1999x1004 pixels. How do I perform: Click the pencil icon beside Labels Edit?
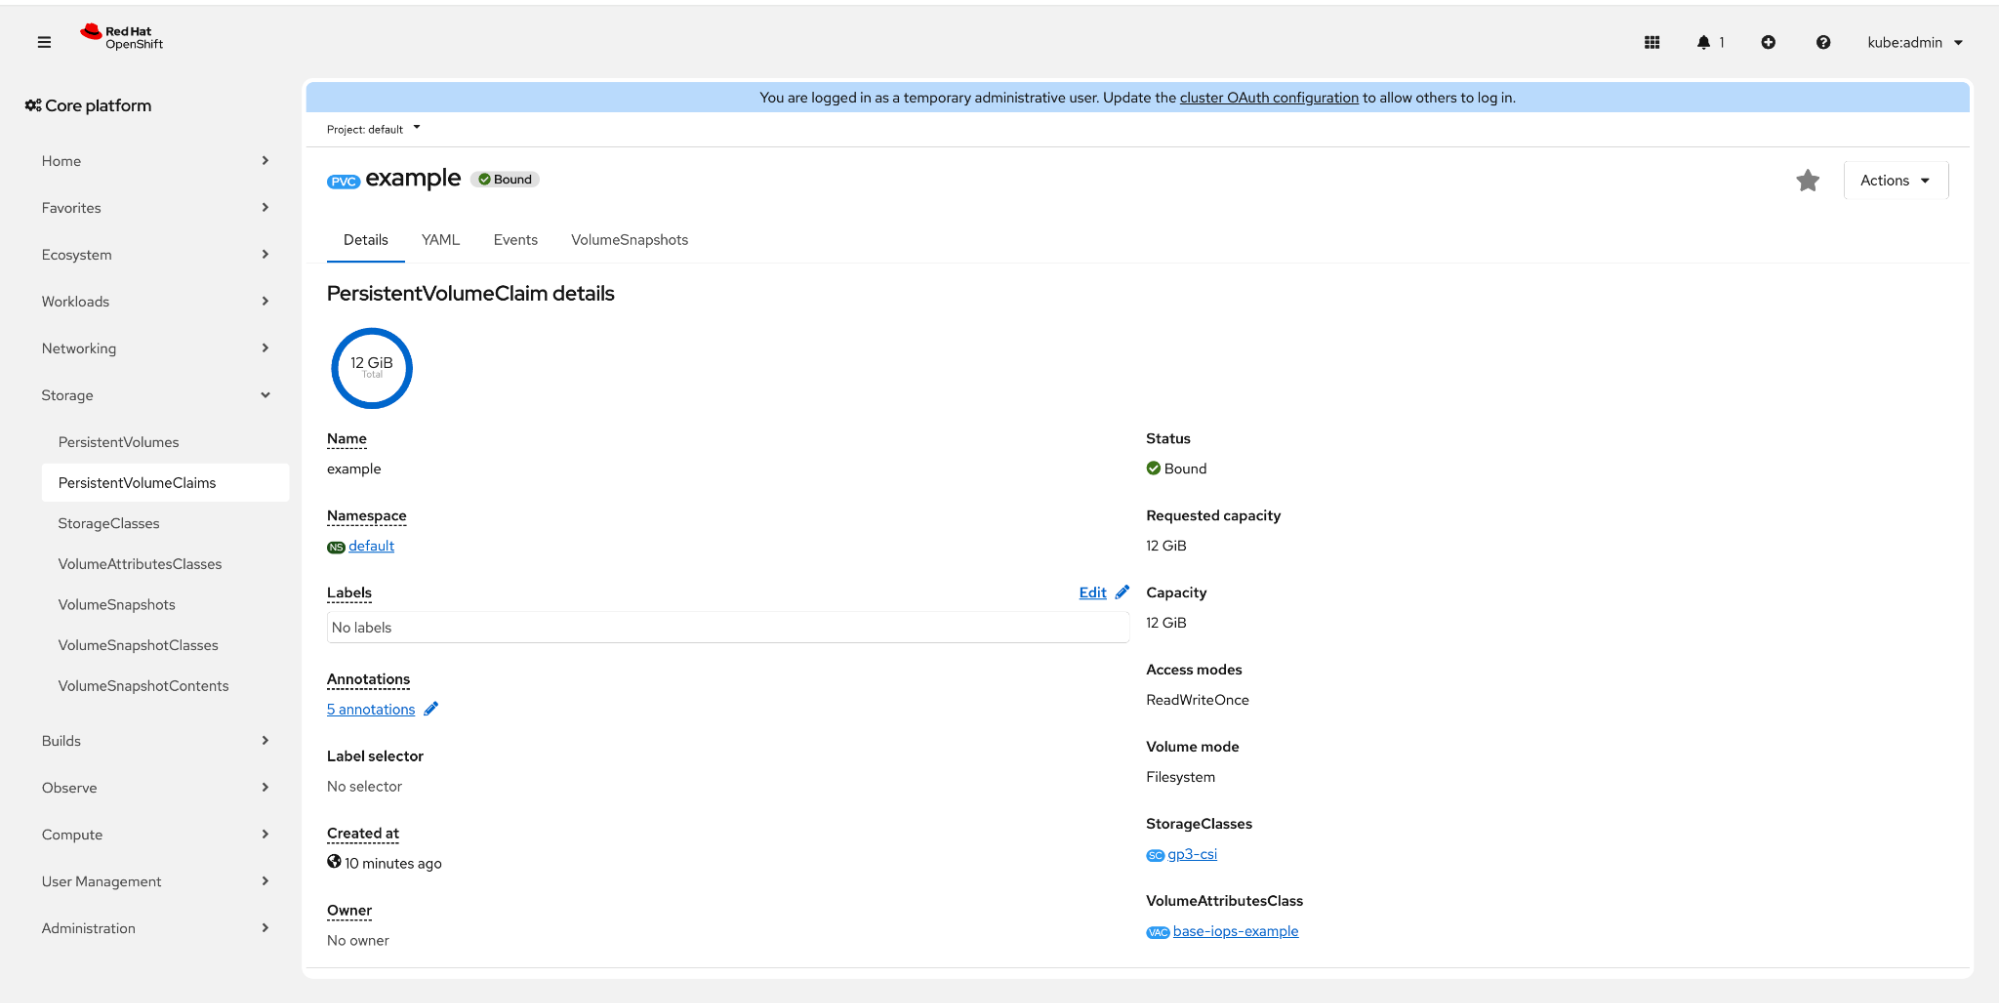[1122, 592]
